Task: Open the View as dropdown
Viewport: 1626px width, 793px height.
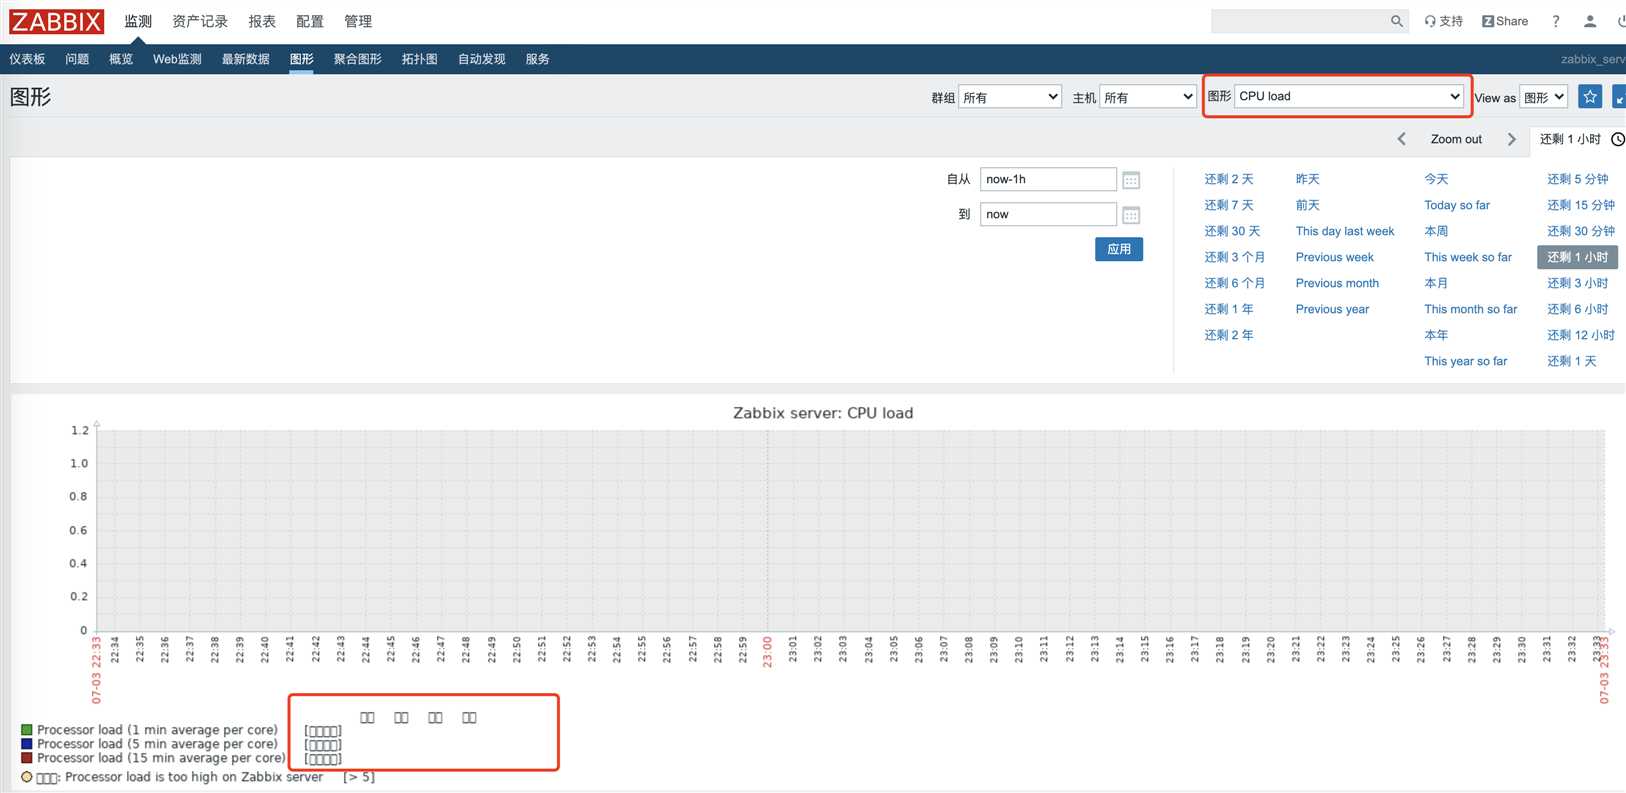Action: click(x=1544, y=97)
